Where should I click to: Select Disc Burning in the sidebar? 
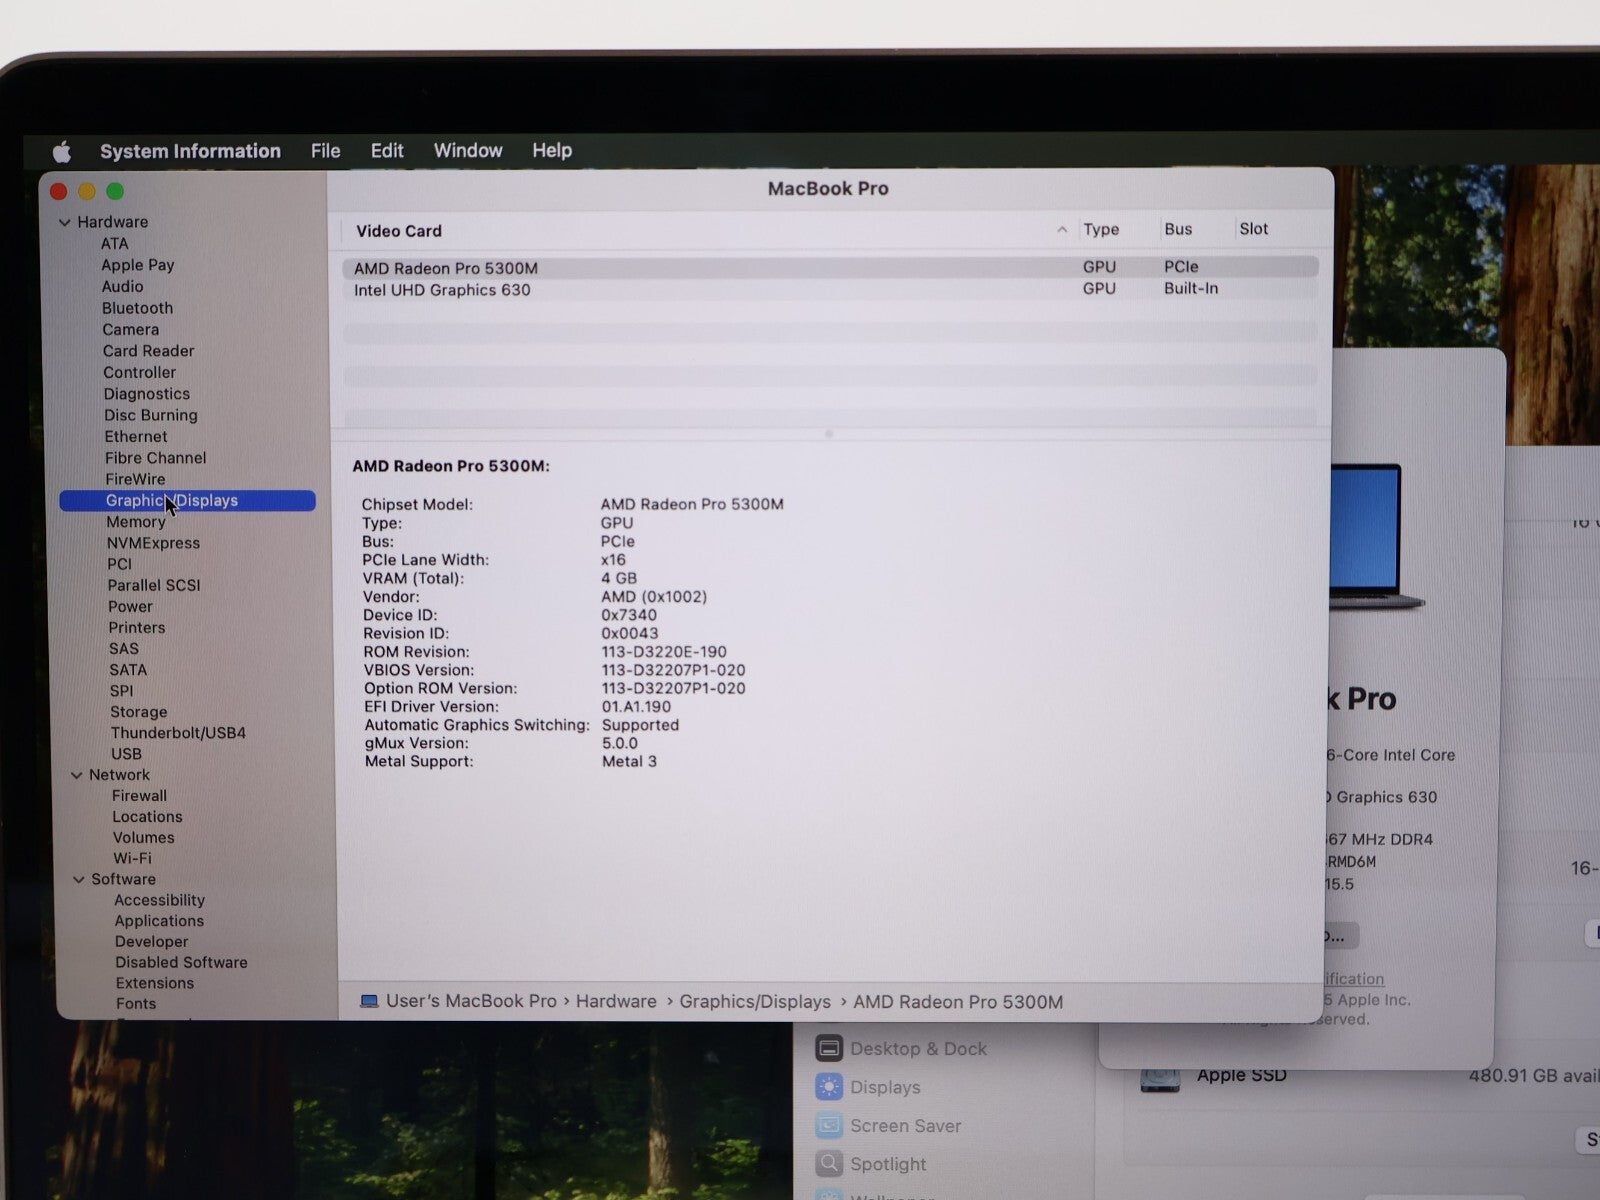(151, 415)
